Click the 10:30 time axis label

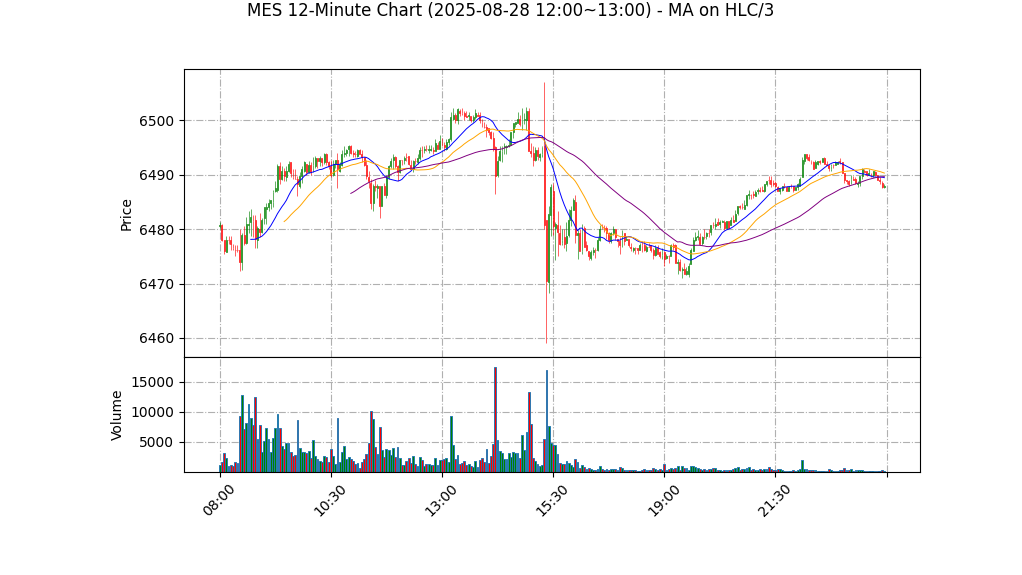329,501
